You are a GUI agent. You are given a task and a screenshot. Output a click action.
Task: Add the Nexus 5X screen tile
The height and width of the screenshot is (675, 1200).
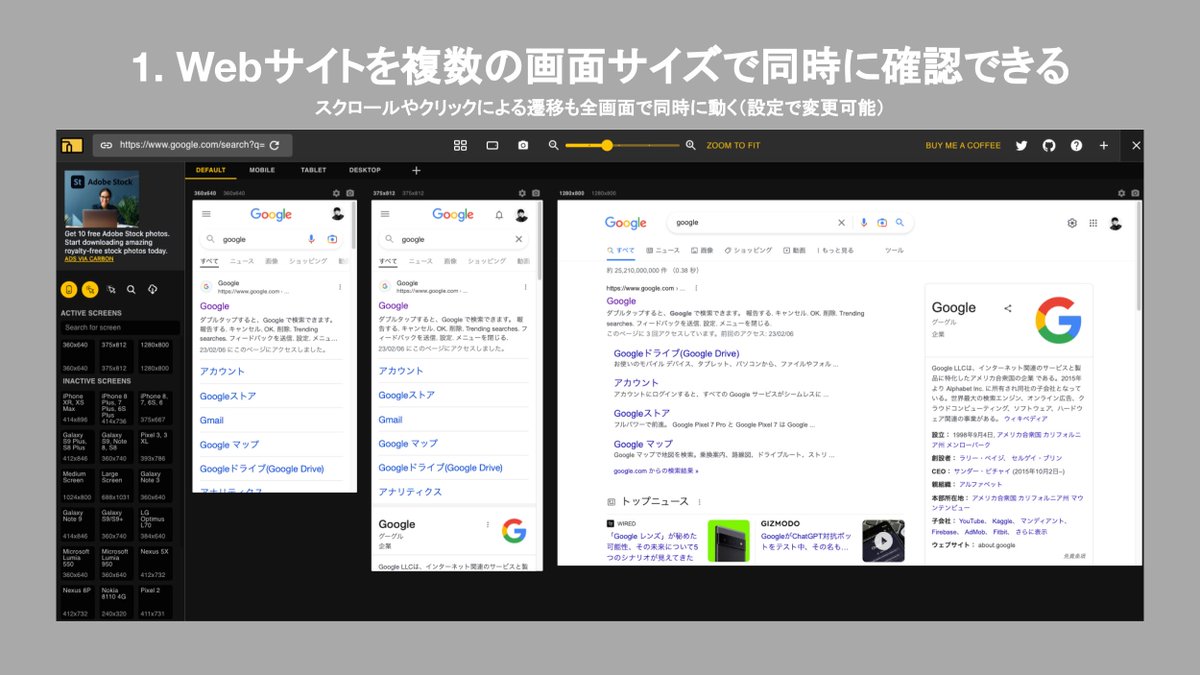[x=154, y=563]
